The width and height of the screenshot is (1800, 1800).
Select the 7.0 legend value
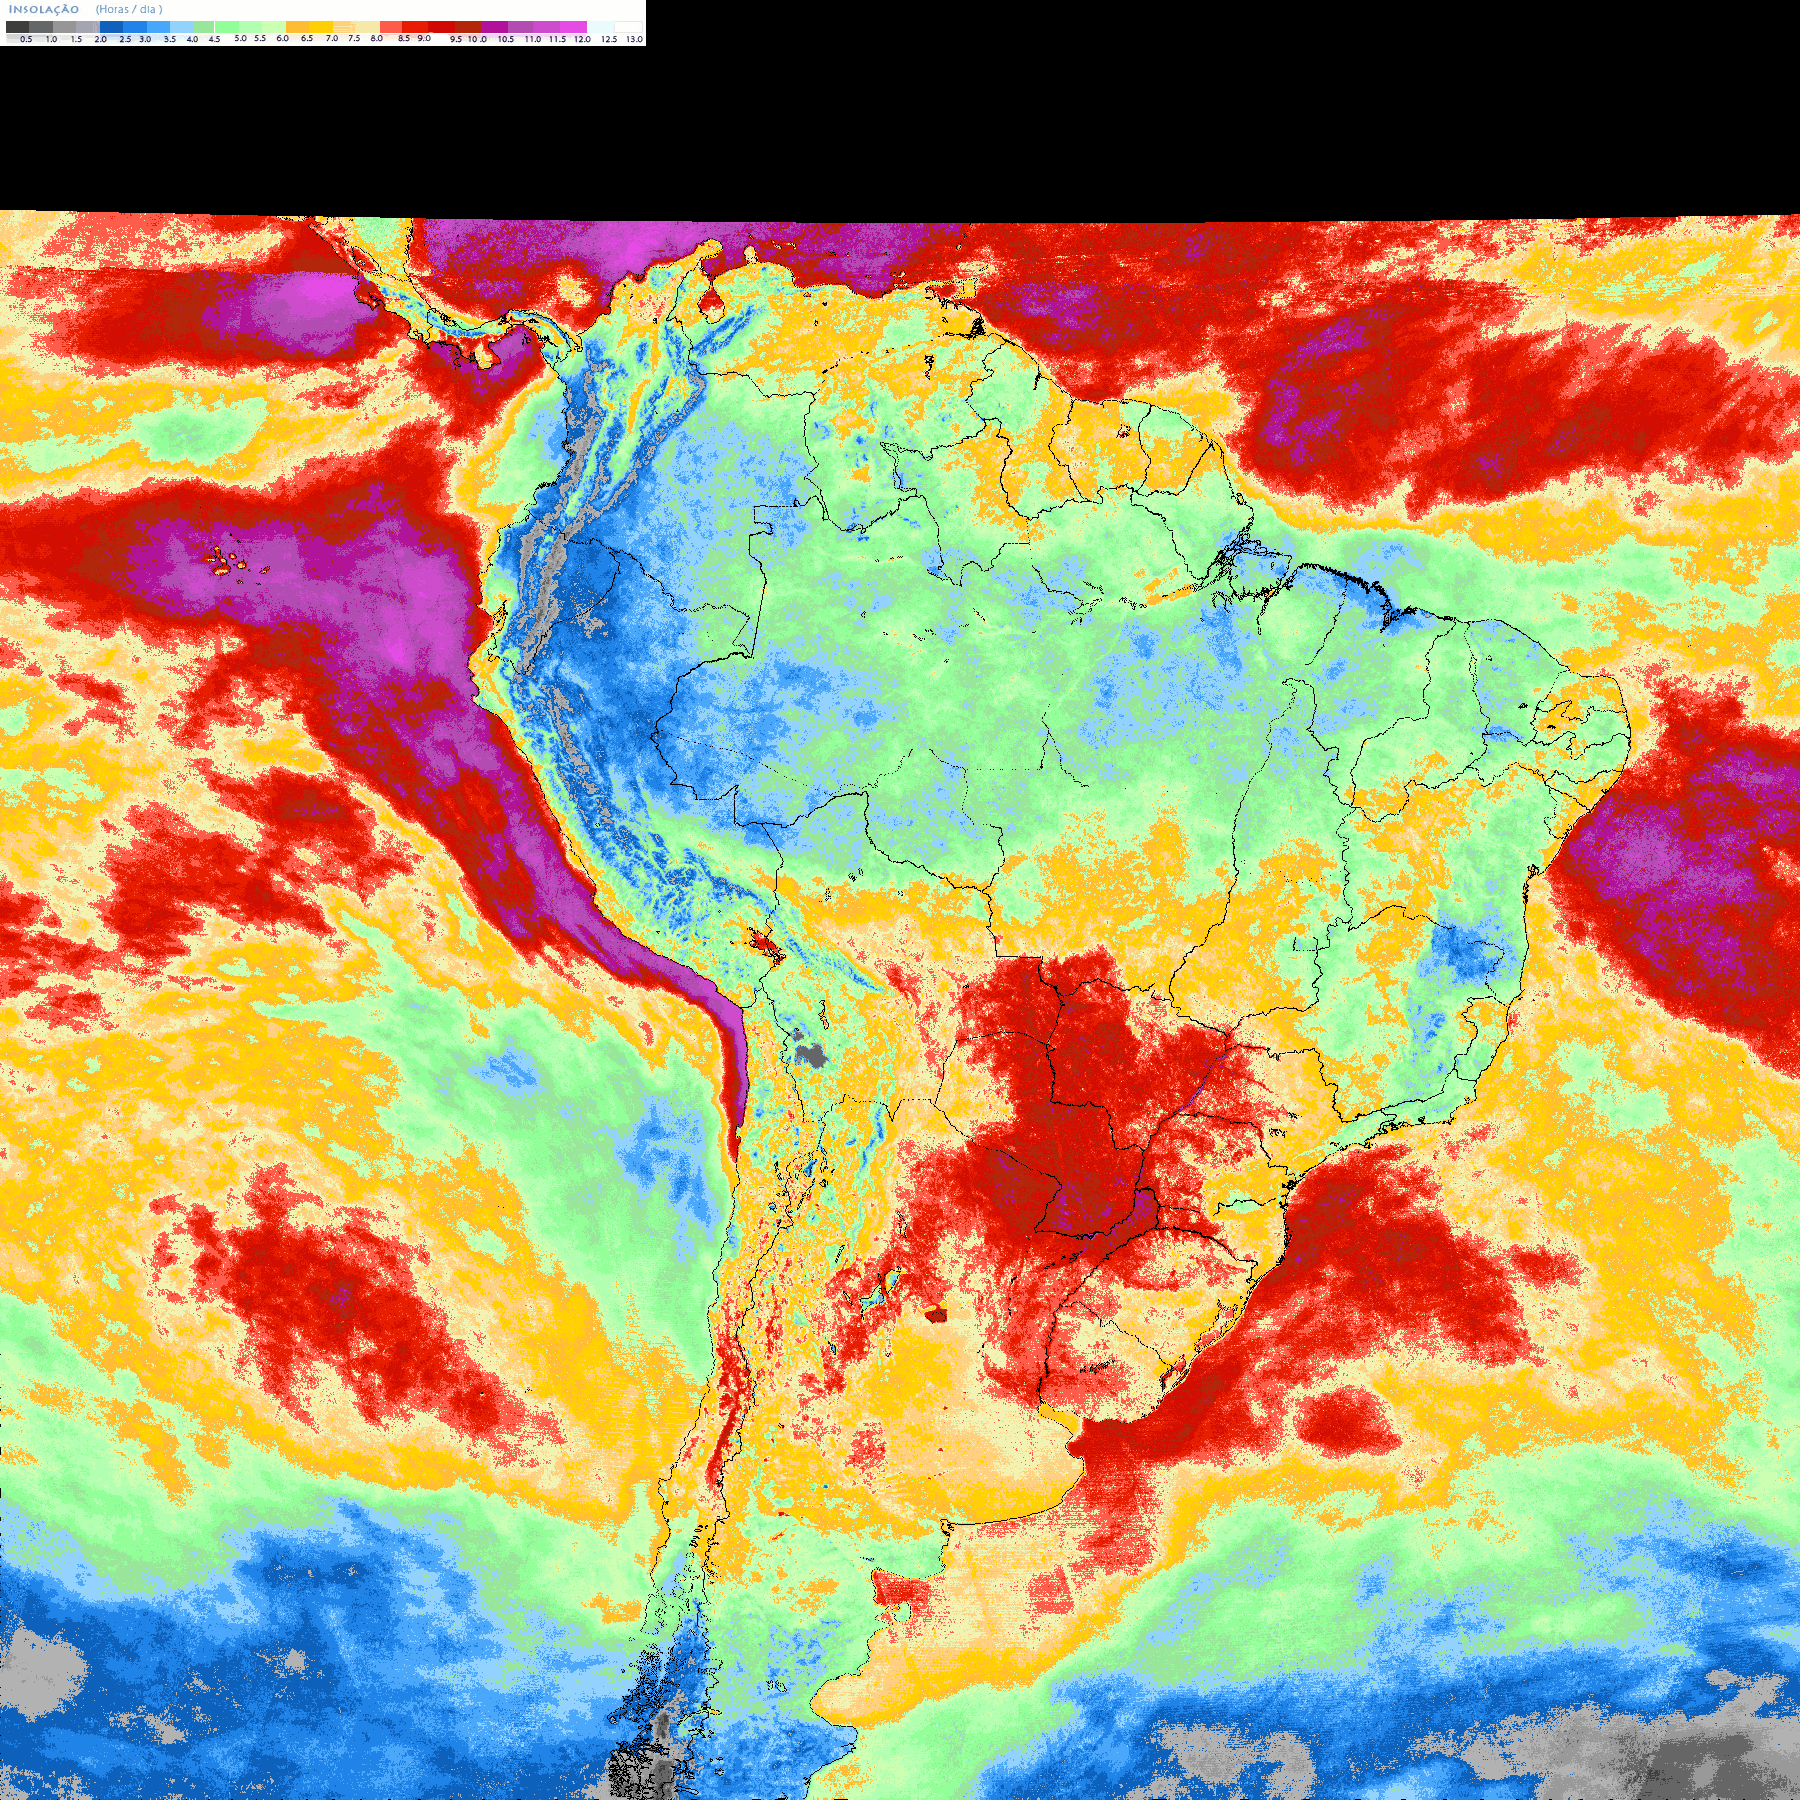(x=332, y=38)
